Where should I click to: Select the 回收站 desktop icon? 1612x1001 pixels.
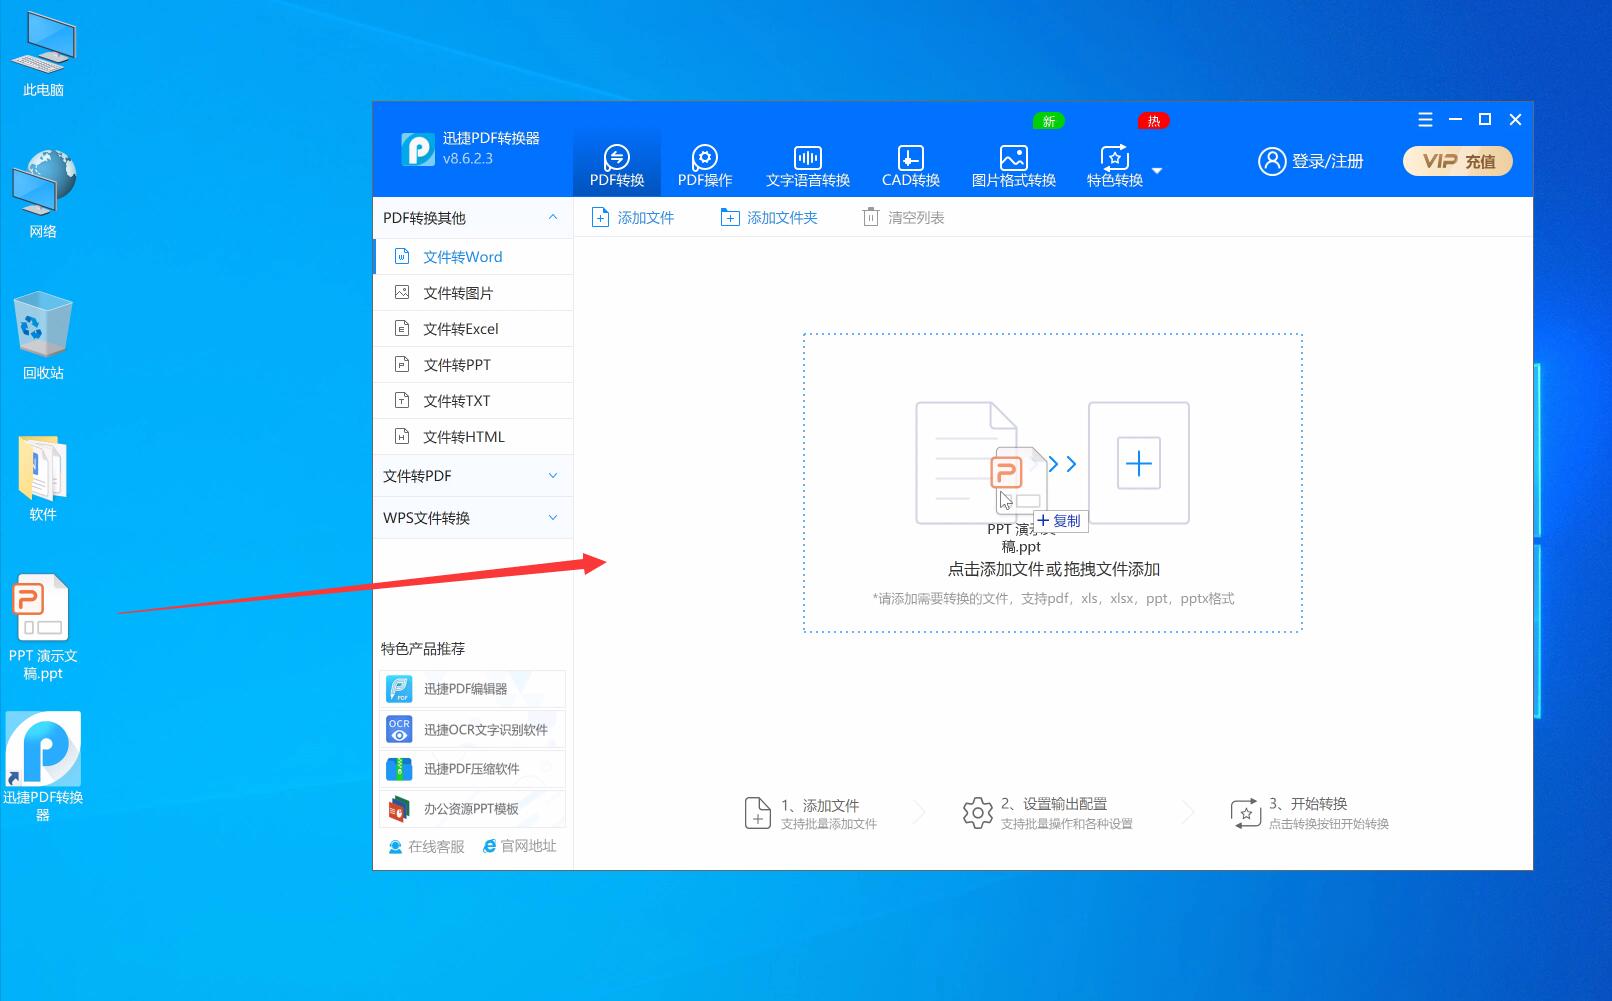[x=43, y=336]
